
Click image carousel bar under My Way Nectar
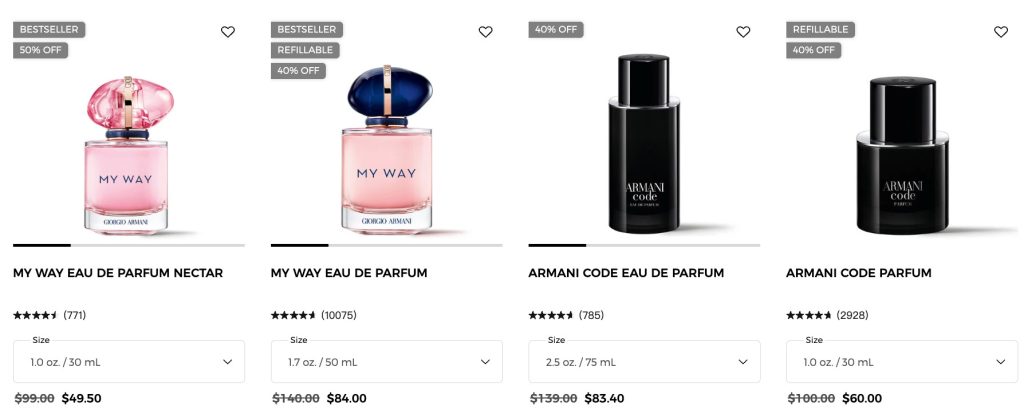point(129,245)
